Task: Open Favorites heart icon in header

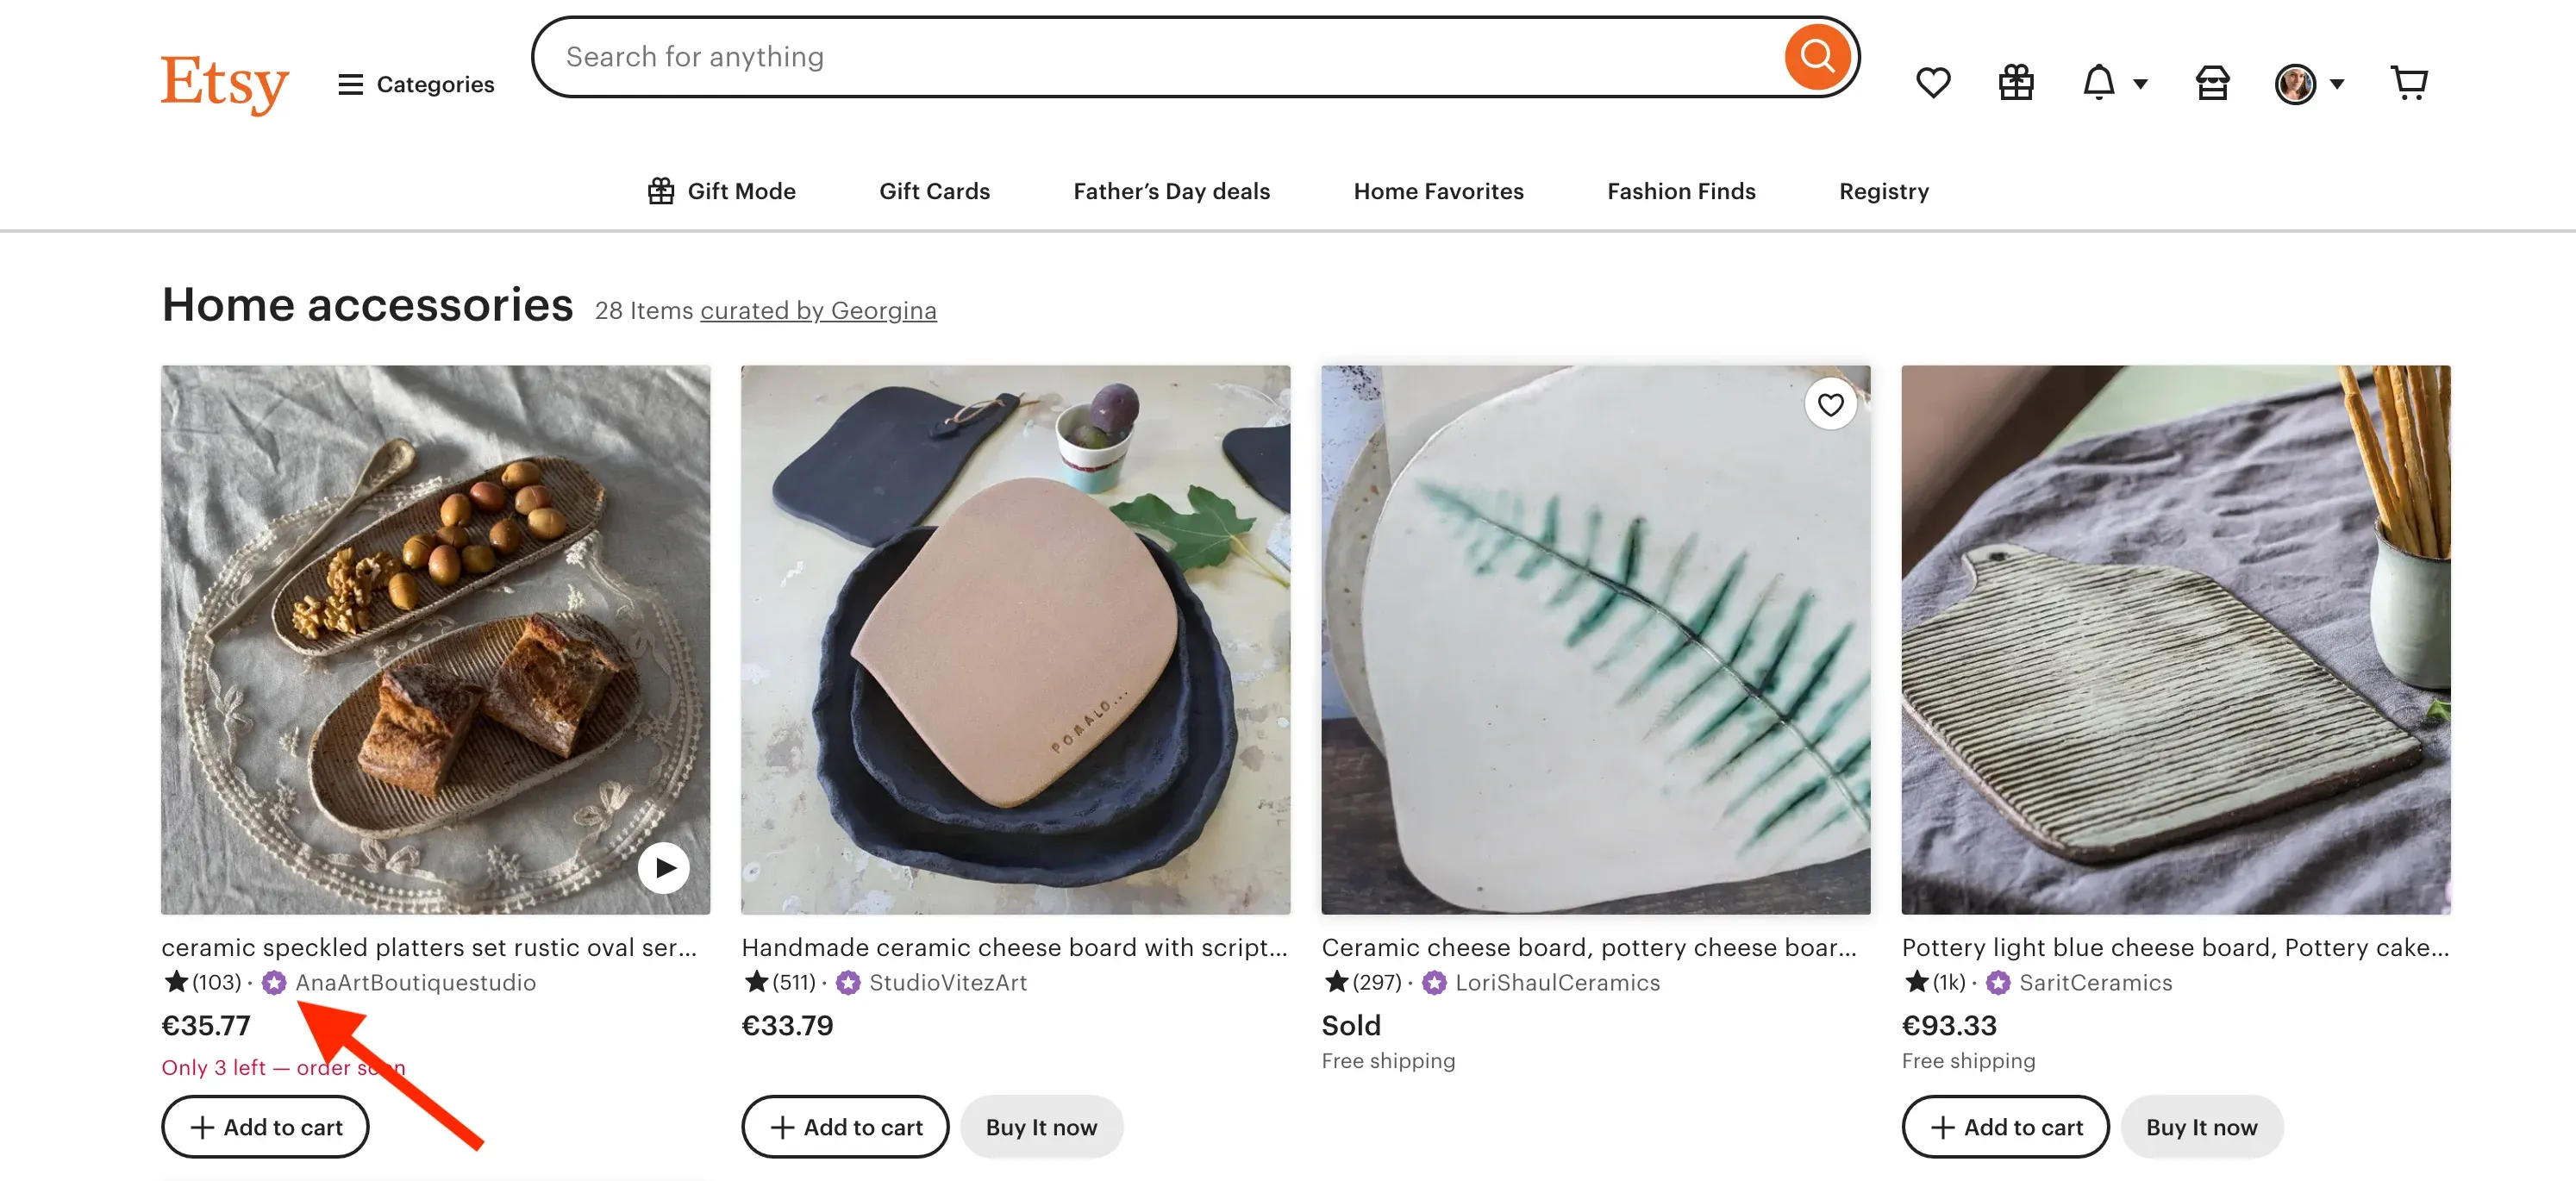Action: [x=1933, y=83]
